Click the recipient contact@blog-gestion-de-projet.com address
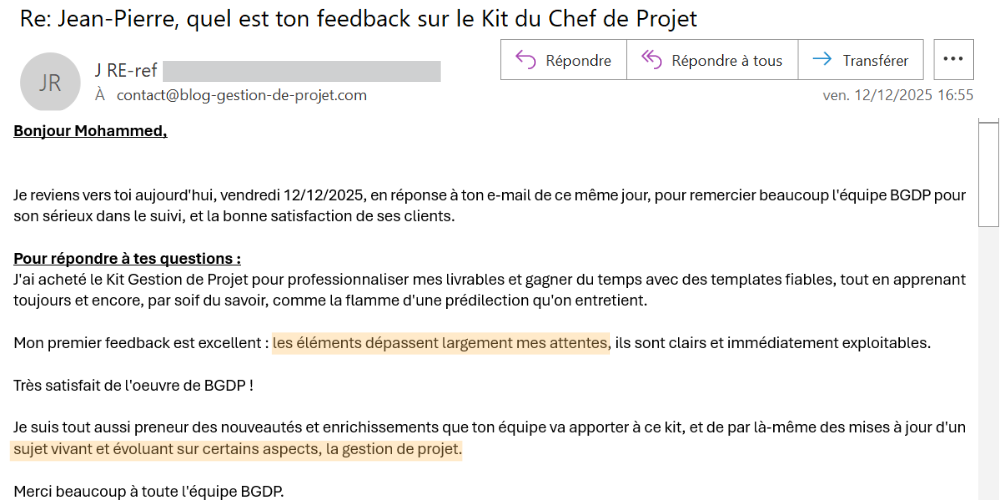Screen dimensions: 1000x500 pyautogui.click(x=241, y=95)
